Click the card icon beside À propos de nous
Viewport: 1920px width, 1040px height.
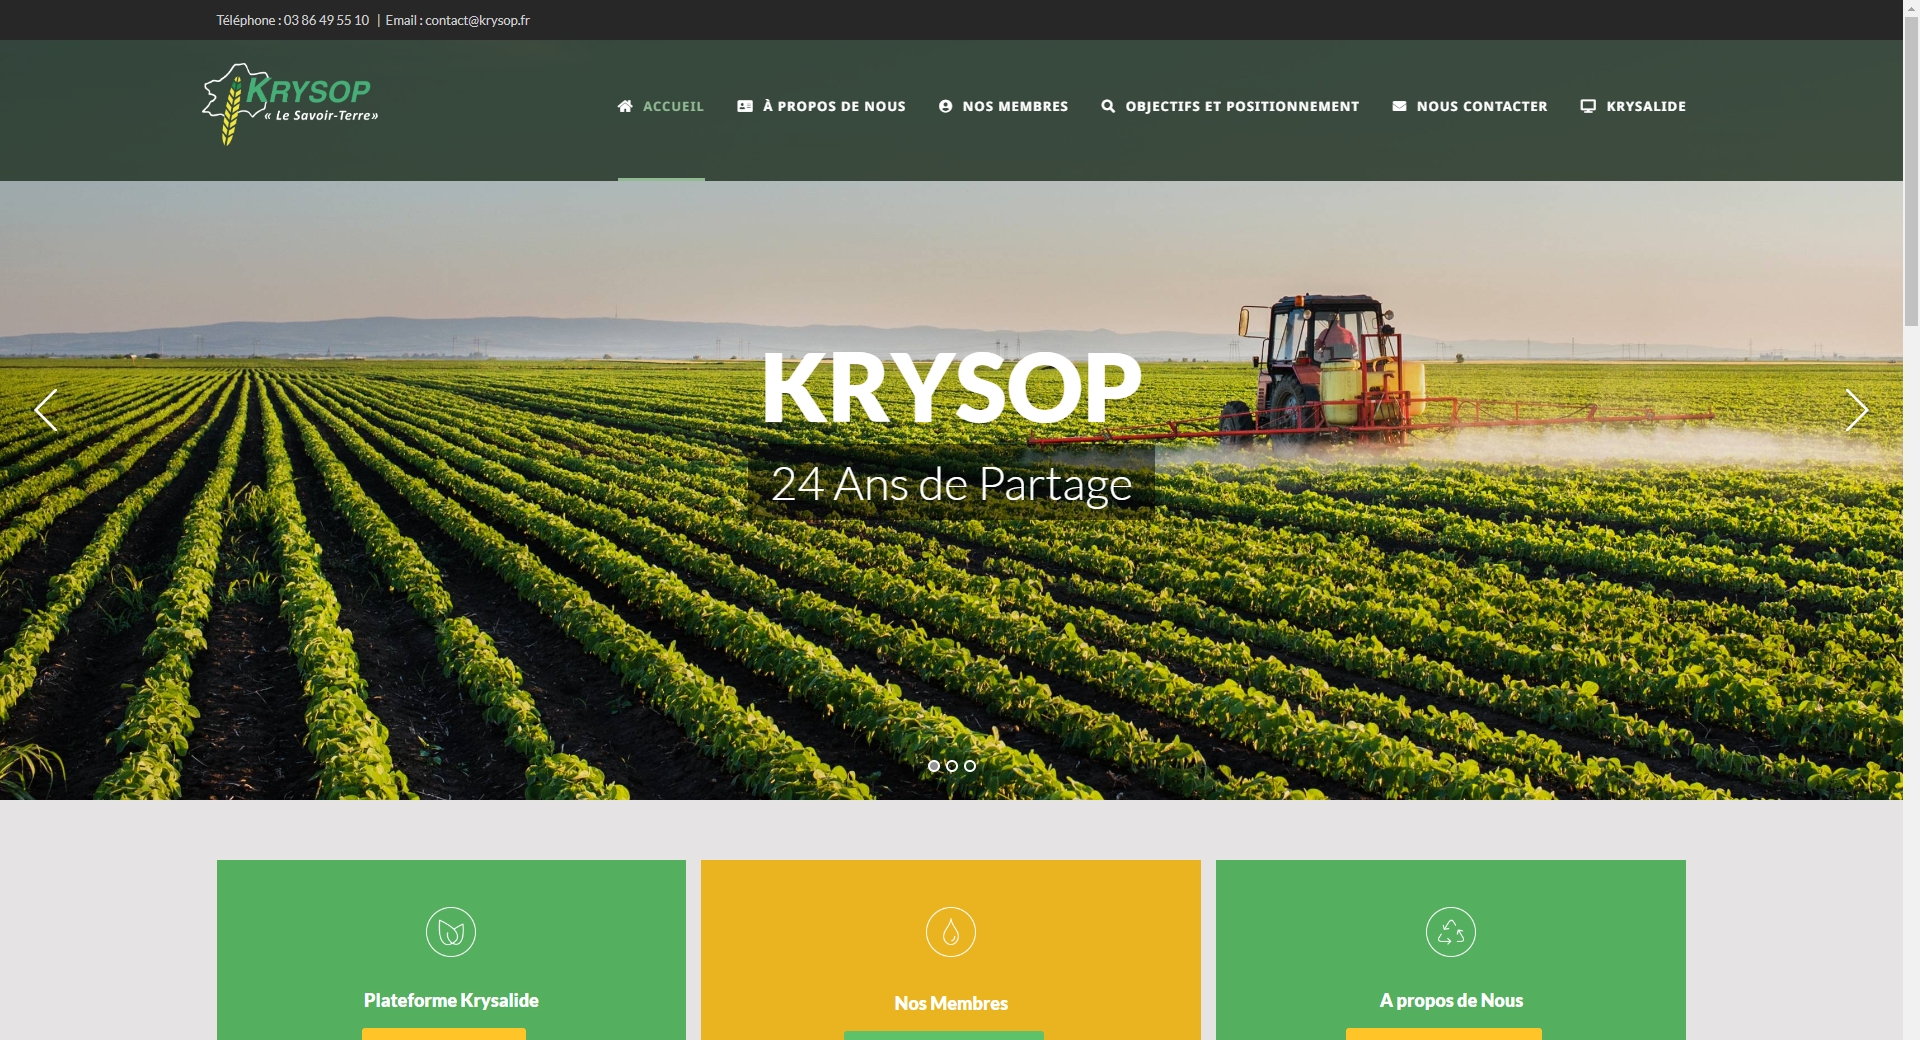tap(745, 106)
